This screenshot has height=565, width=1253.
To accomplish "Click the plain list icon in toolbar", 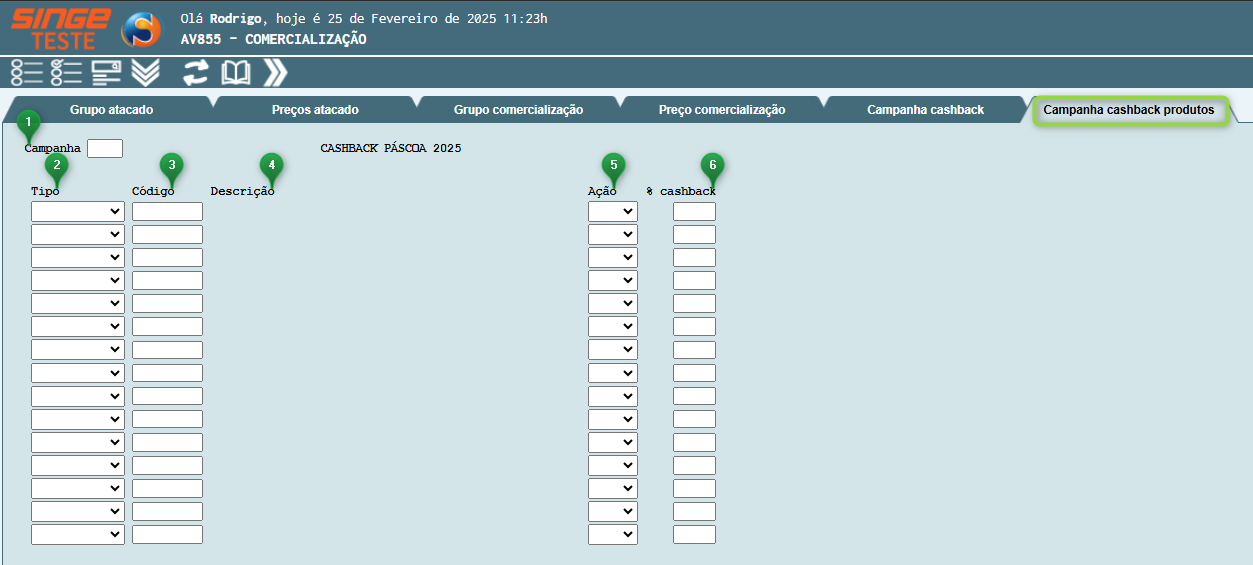I will coord(26,72).
